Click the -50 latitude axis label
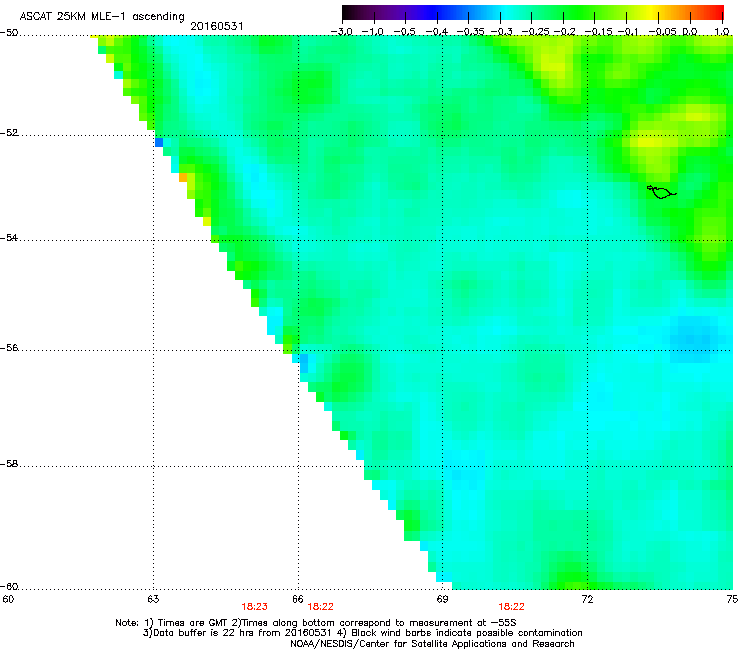 coord(9,33)
